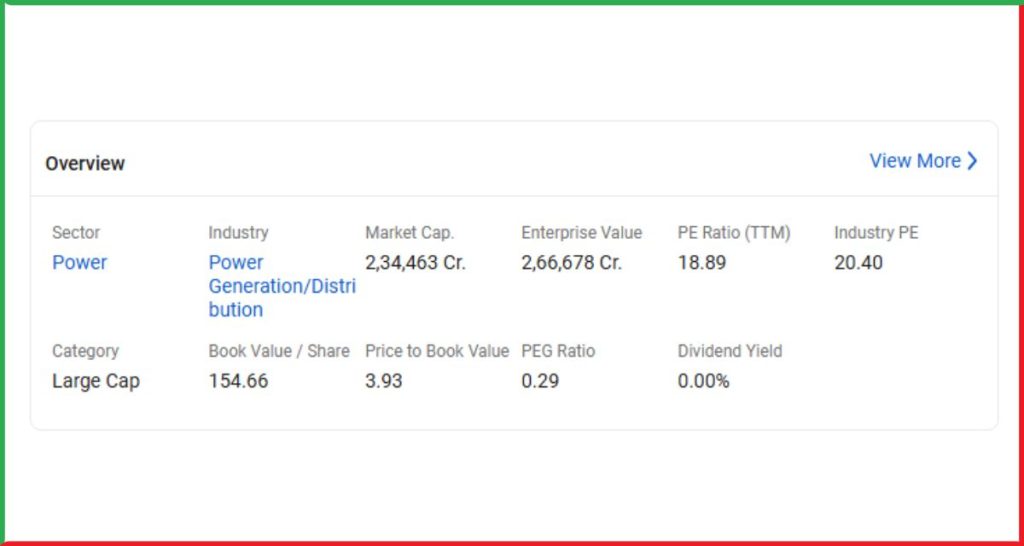This screenshot has height=546, width=1024.
Task: Select the Overview heading
Action: [85, 163]
